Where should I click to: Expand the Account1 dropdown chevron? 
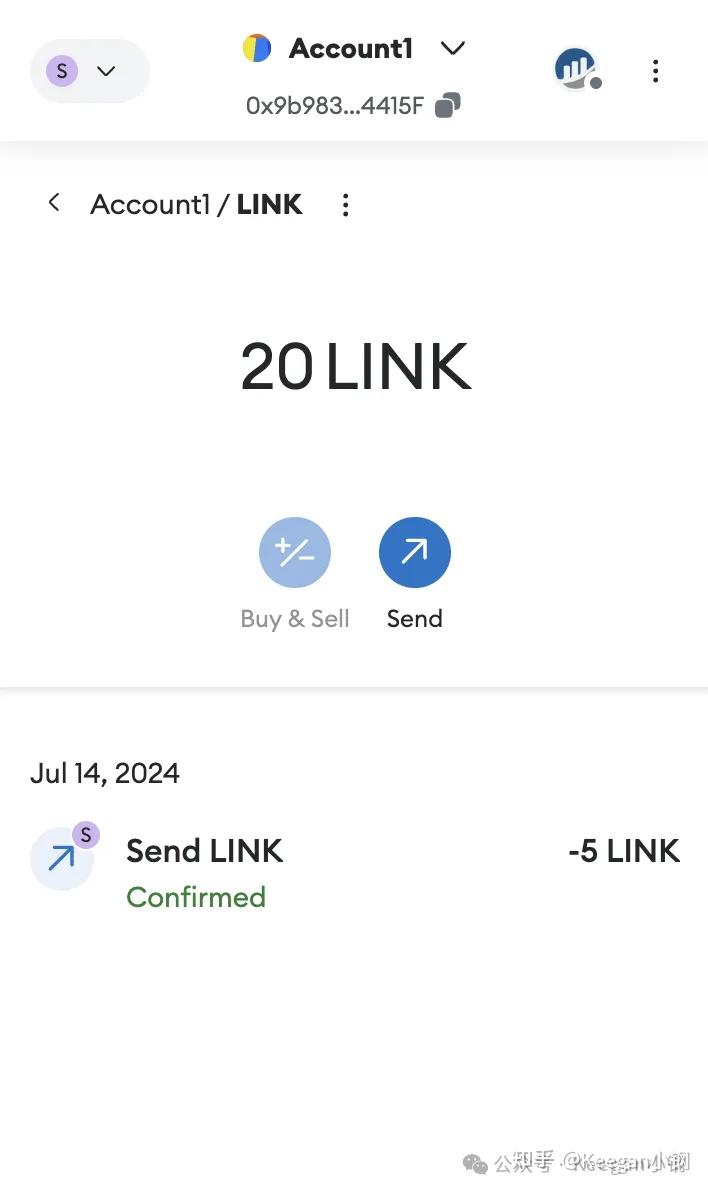(453, 48)
